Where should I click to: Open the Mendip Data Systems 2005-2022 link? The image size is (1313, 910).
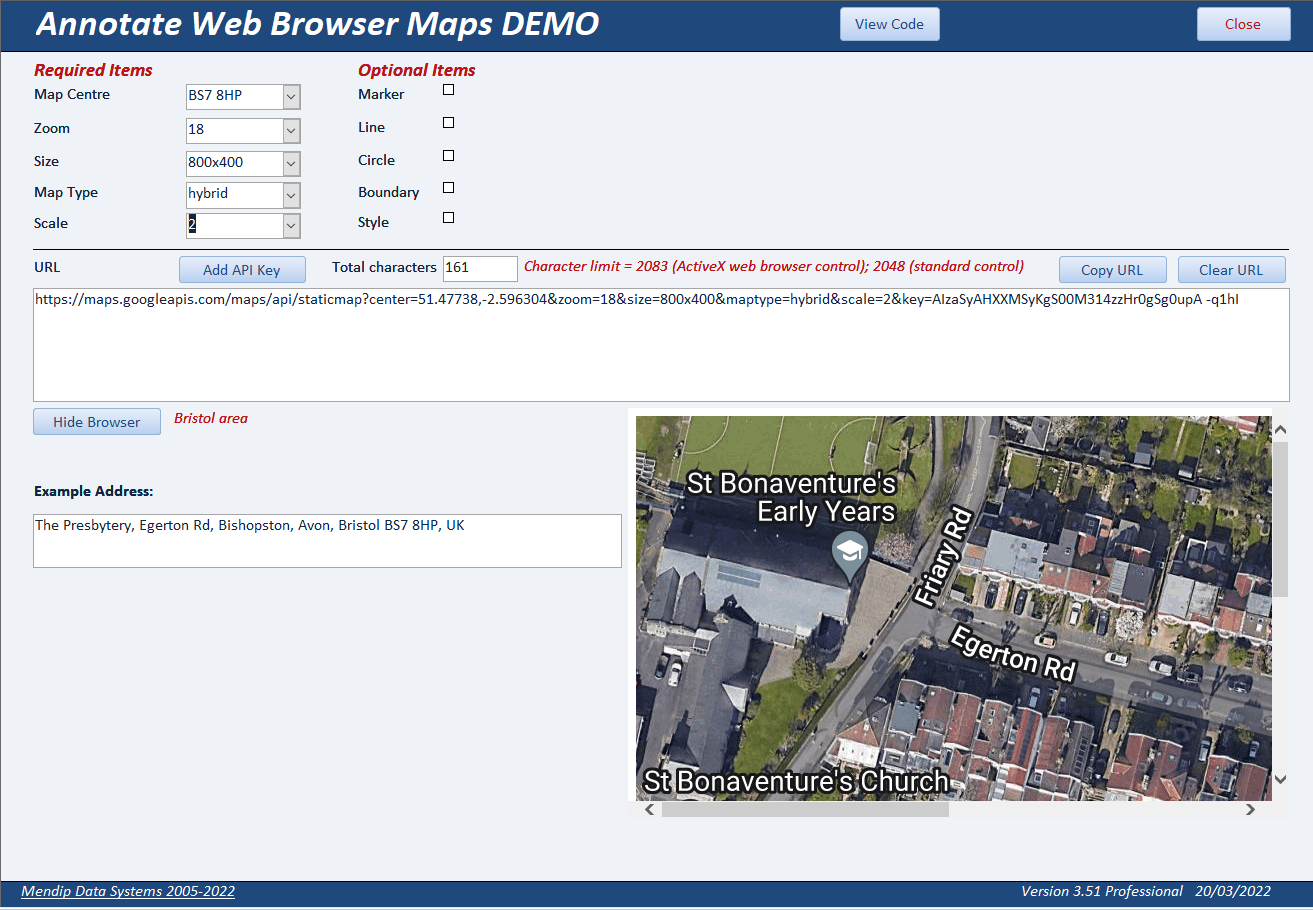(x=128, y=891)
